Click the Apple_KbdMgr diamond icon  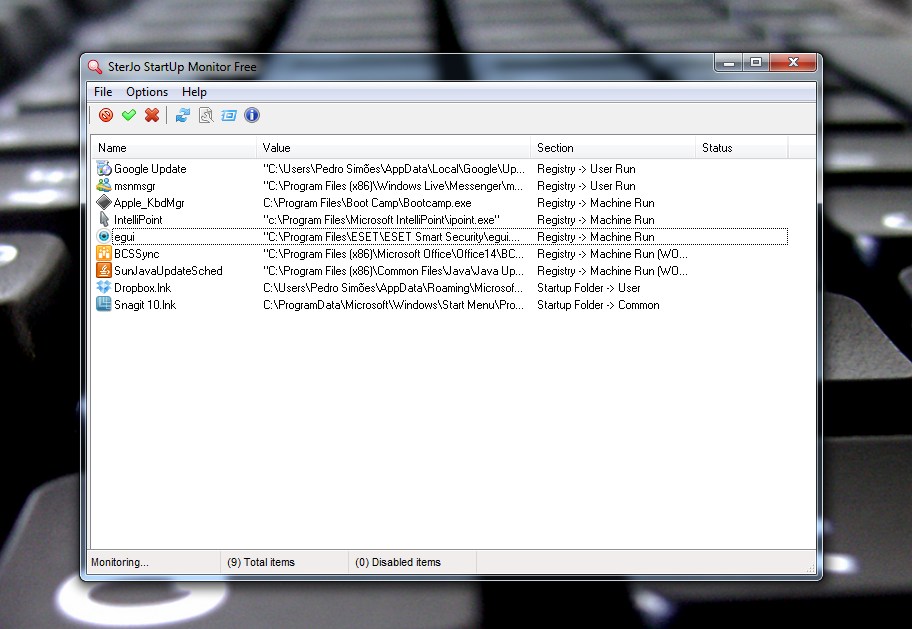(x=104, y=202)
